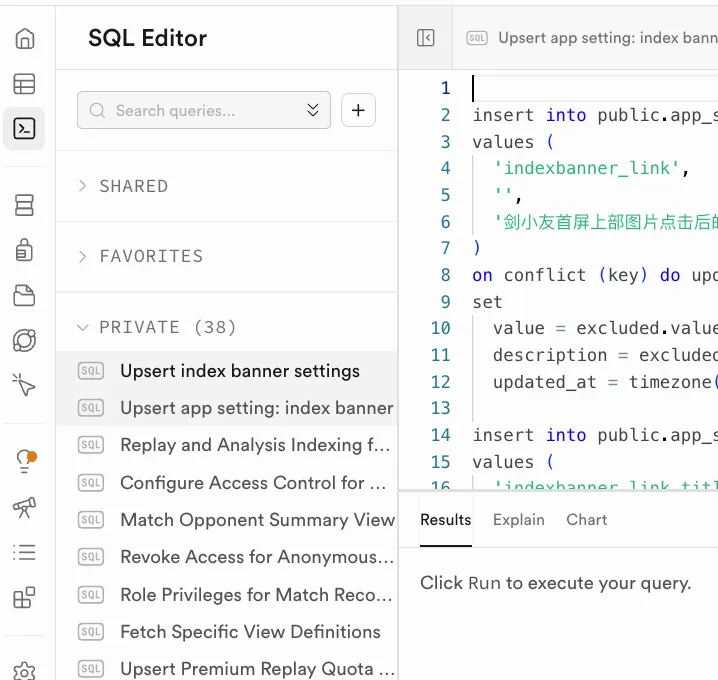Screen dimensions: 718x680
Task: Open the Home icon in sidebar
Action: 24,39
